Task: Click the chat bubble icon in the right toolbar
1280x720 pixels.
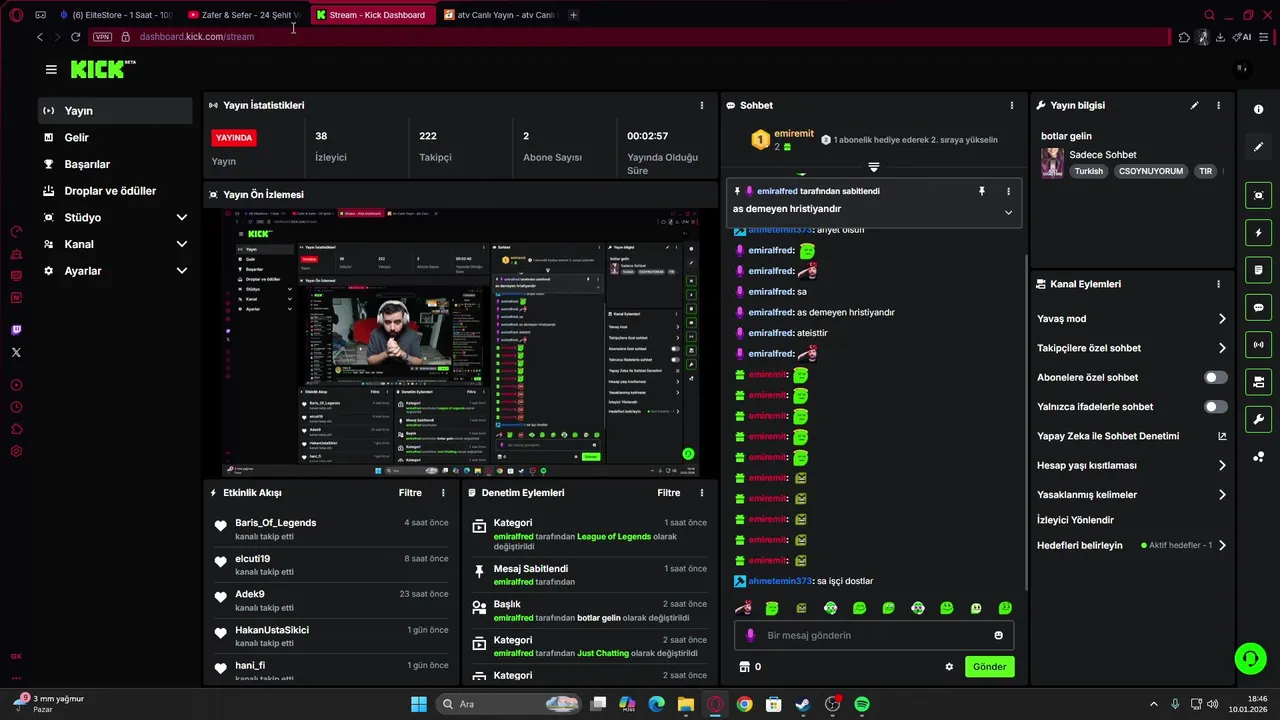Action: coord(1258,307)
